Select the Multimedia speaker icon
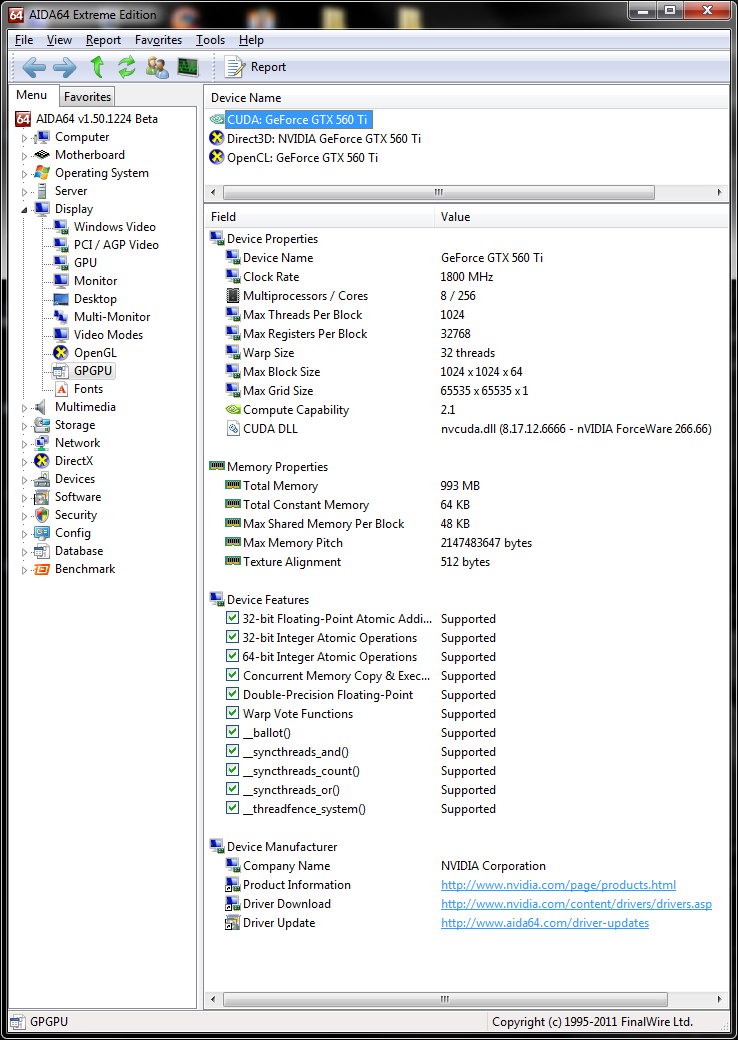 [x=42, y=407]
